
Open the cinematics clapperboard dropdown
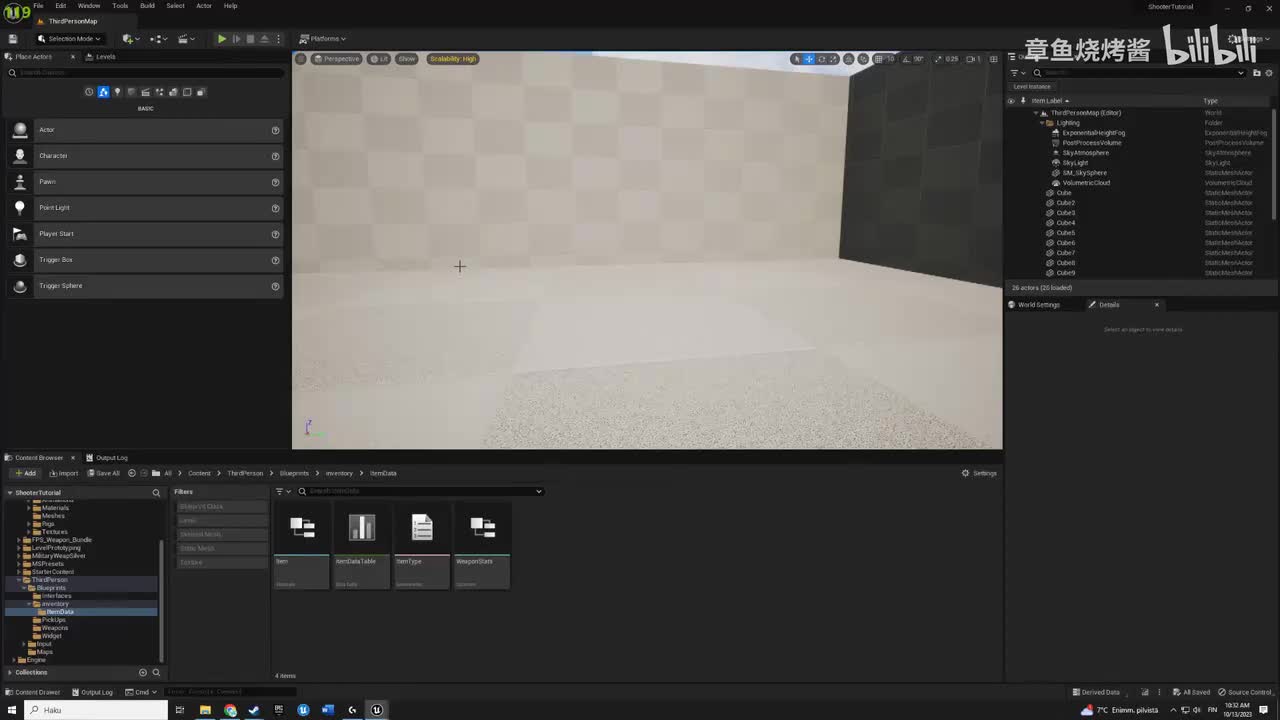pyautogui.click(x=186, y=39)
